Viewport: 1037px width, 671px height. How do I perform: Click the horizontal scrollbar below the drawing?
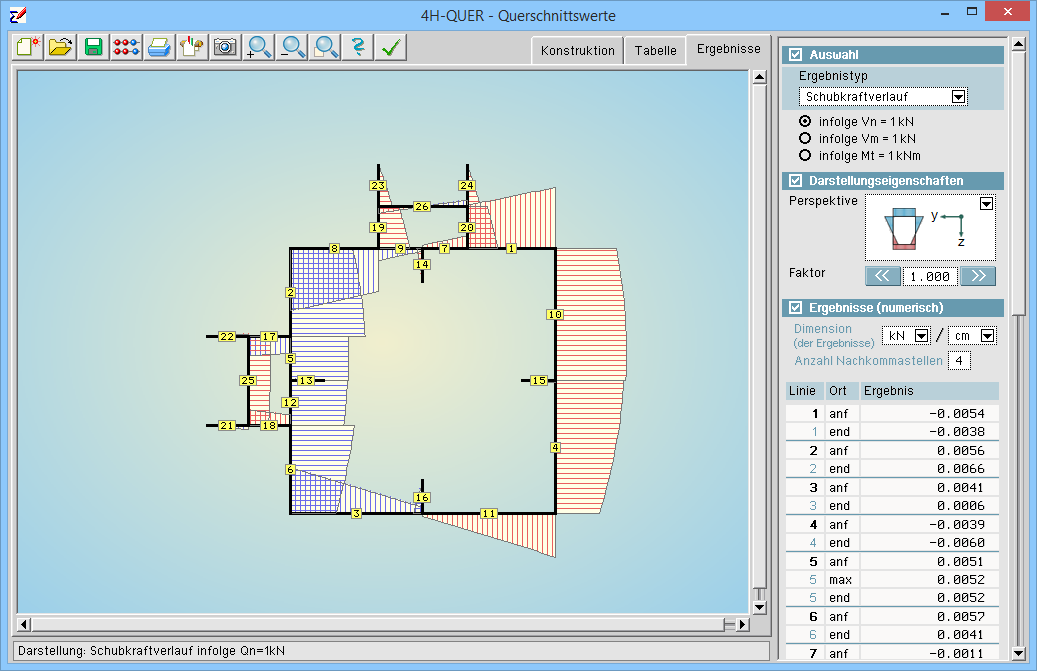[x=380, y=625]
